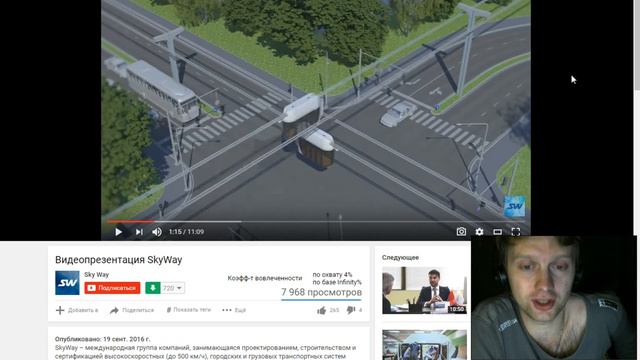
Task: Open the second suggested video thumbnail
Action: 424,345
